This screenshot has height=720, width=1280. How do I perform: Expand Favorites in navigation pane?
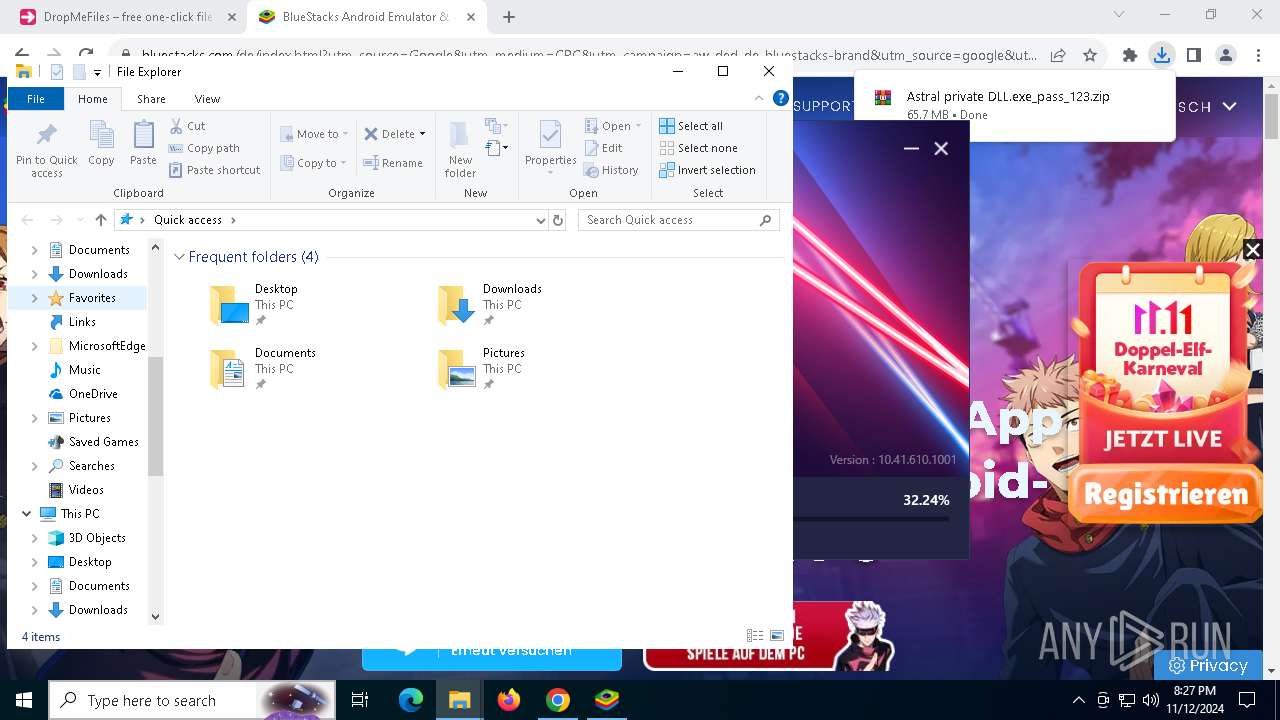[x=35, y=298]
